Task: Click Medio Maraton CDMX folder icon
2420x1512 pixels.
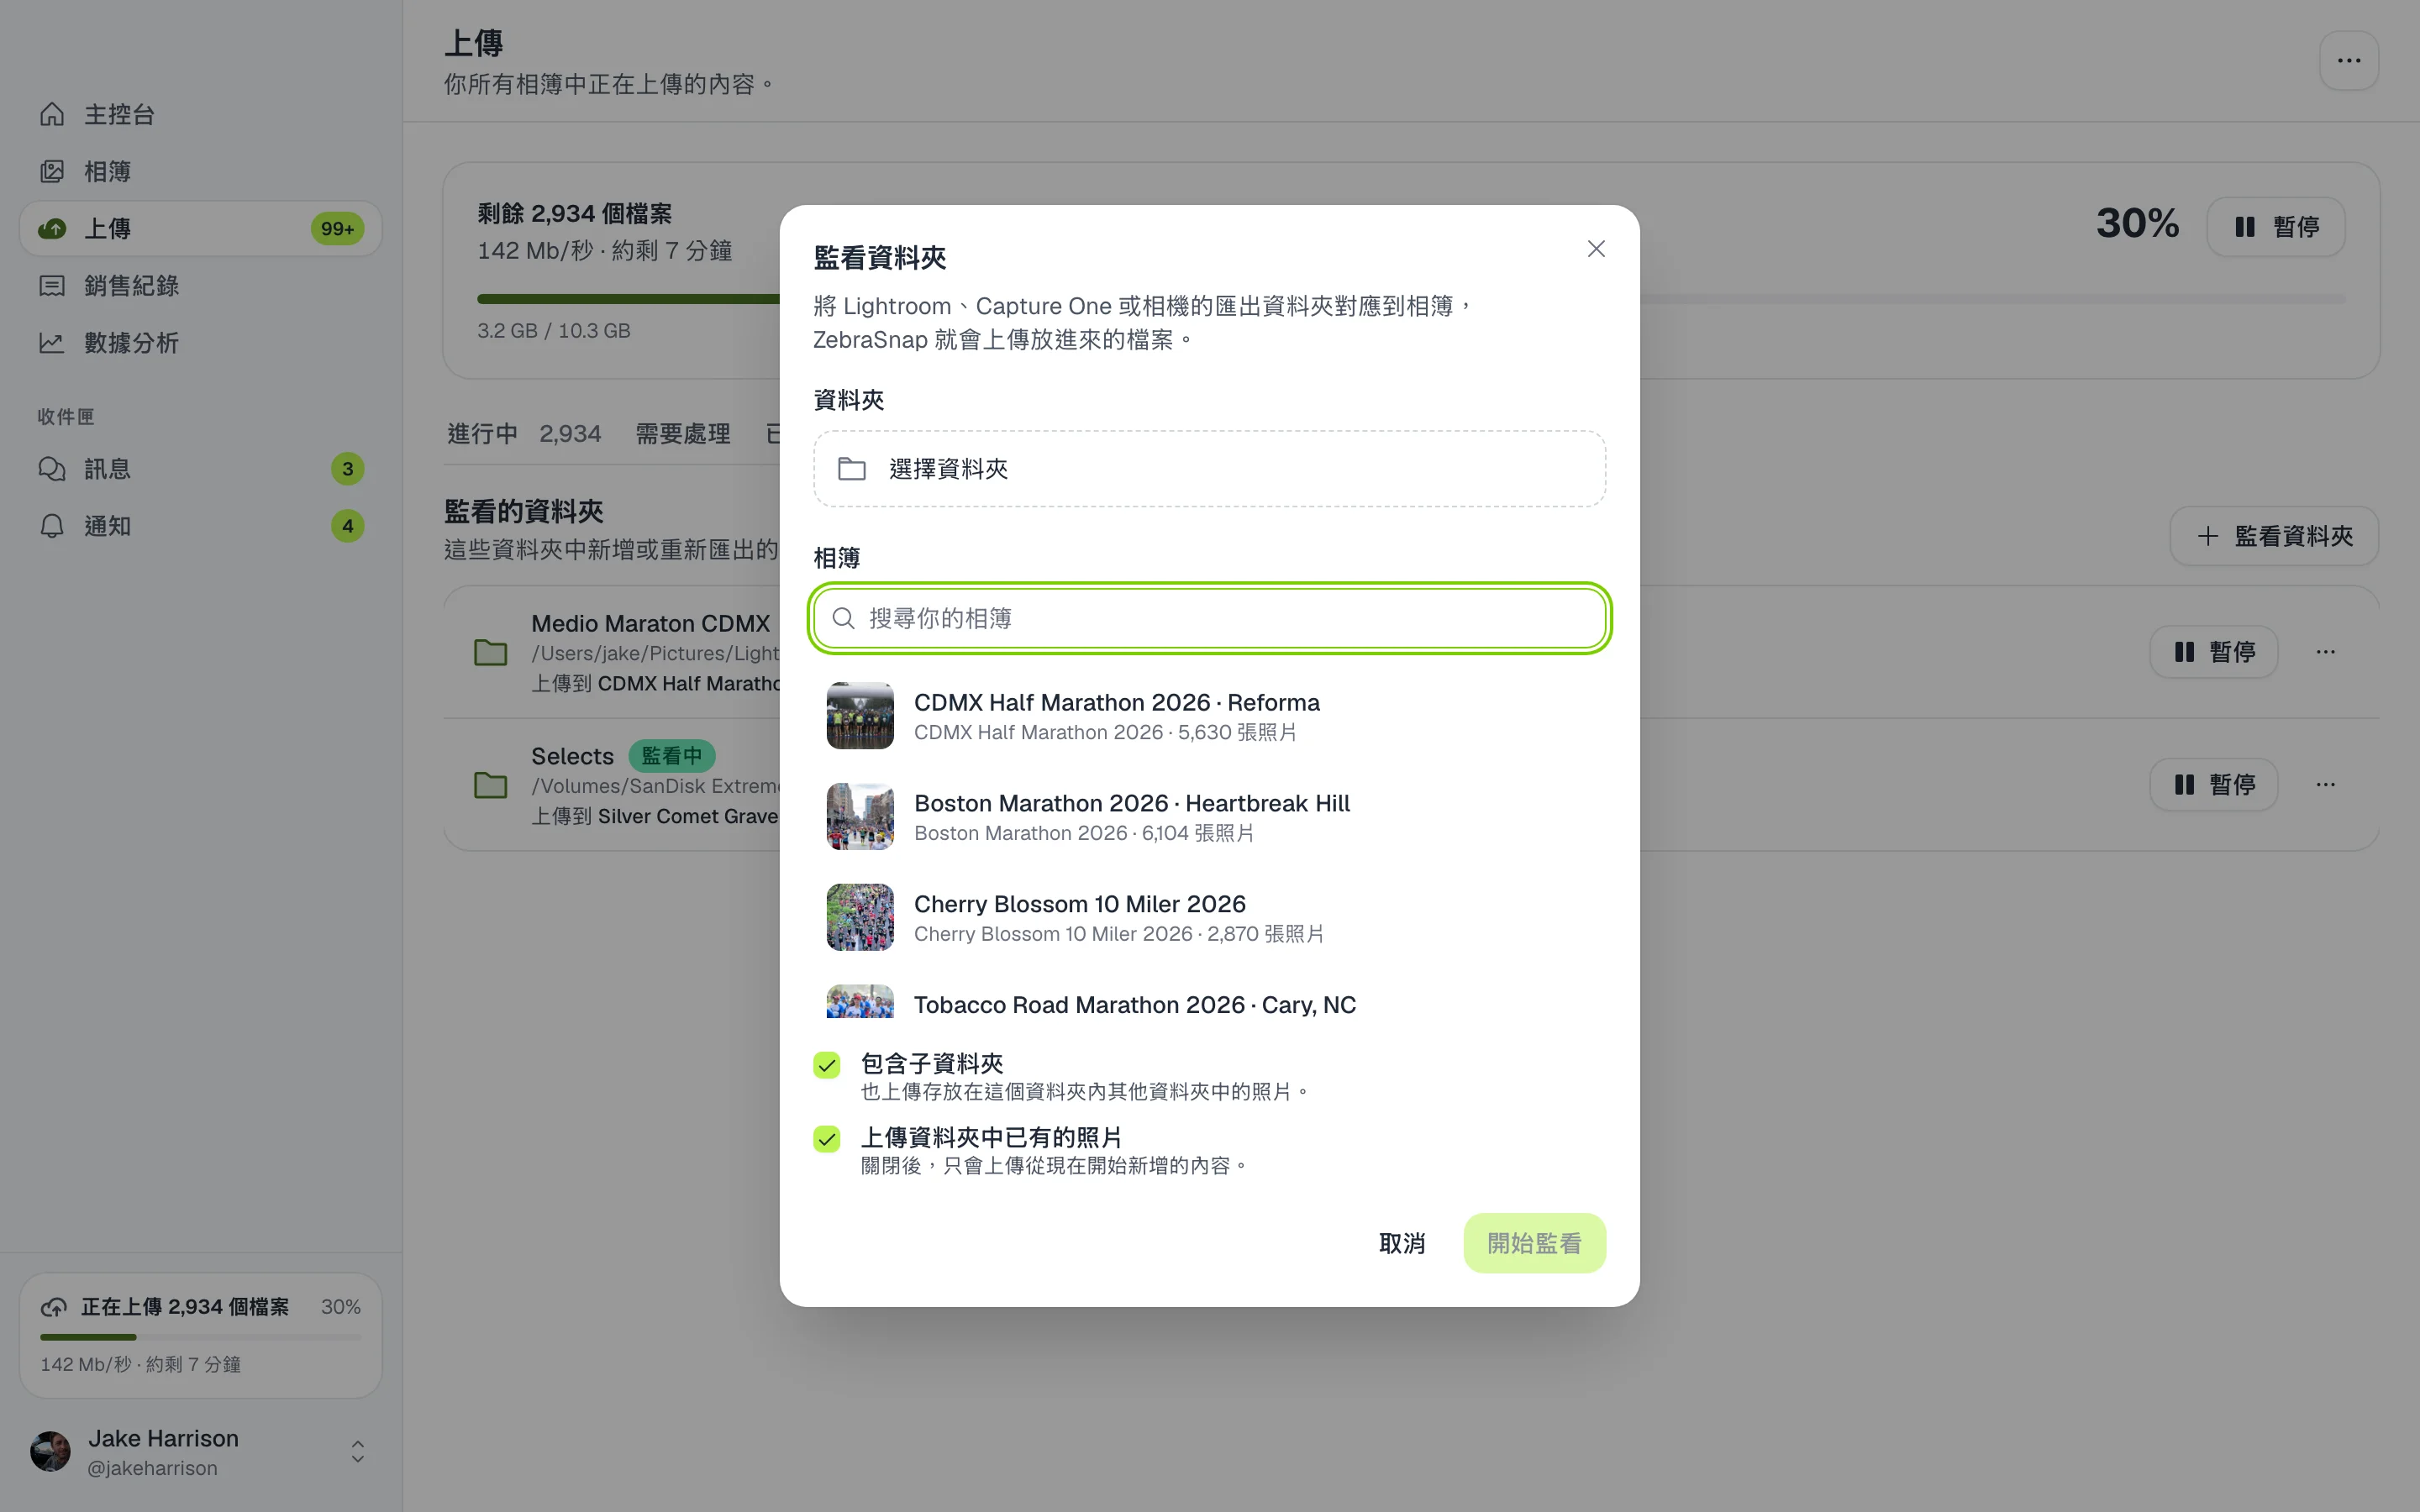Action: coord(490,653)
